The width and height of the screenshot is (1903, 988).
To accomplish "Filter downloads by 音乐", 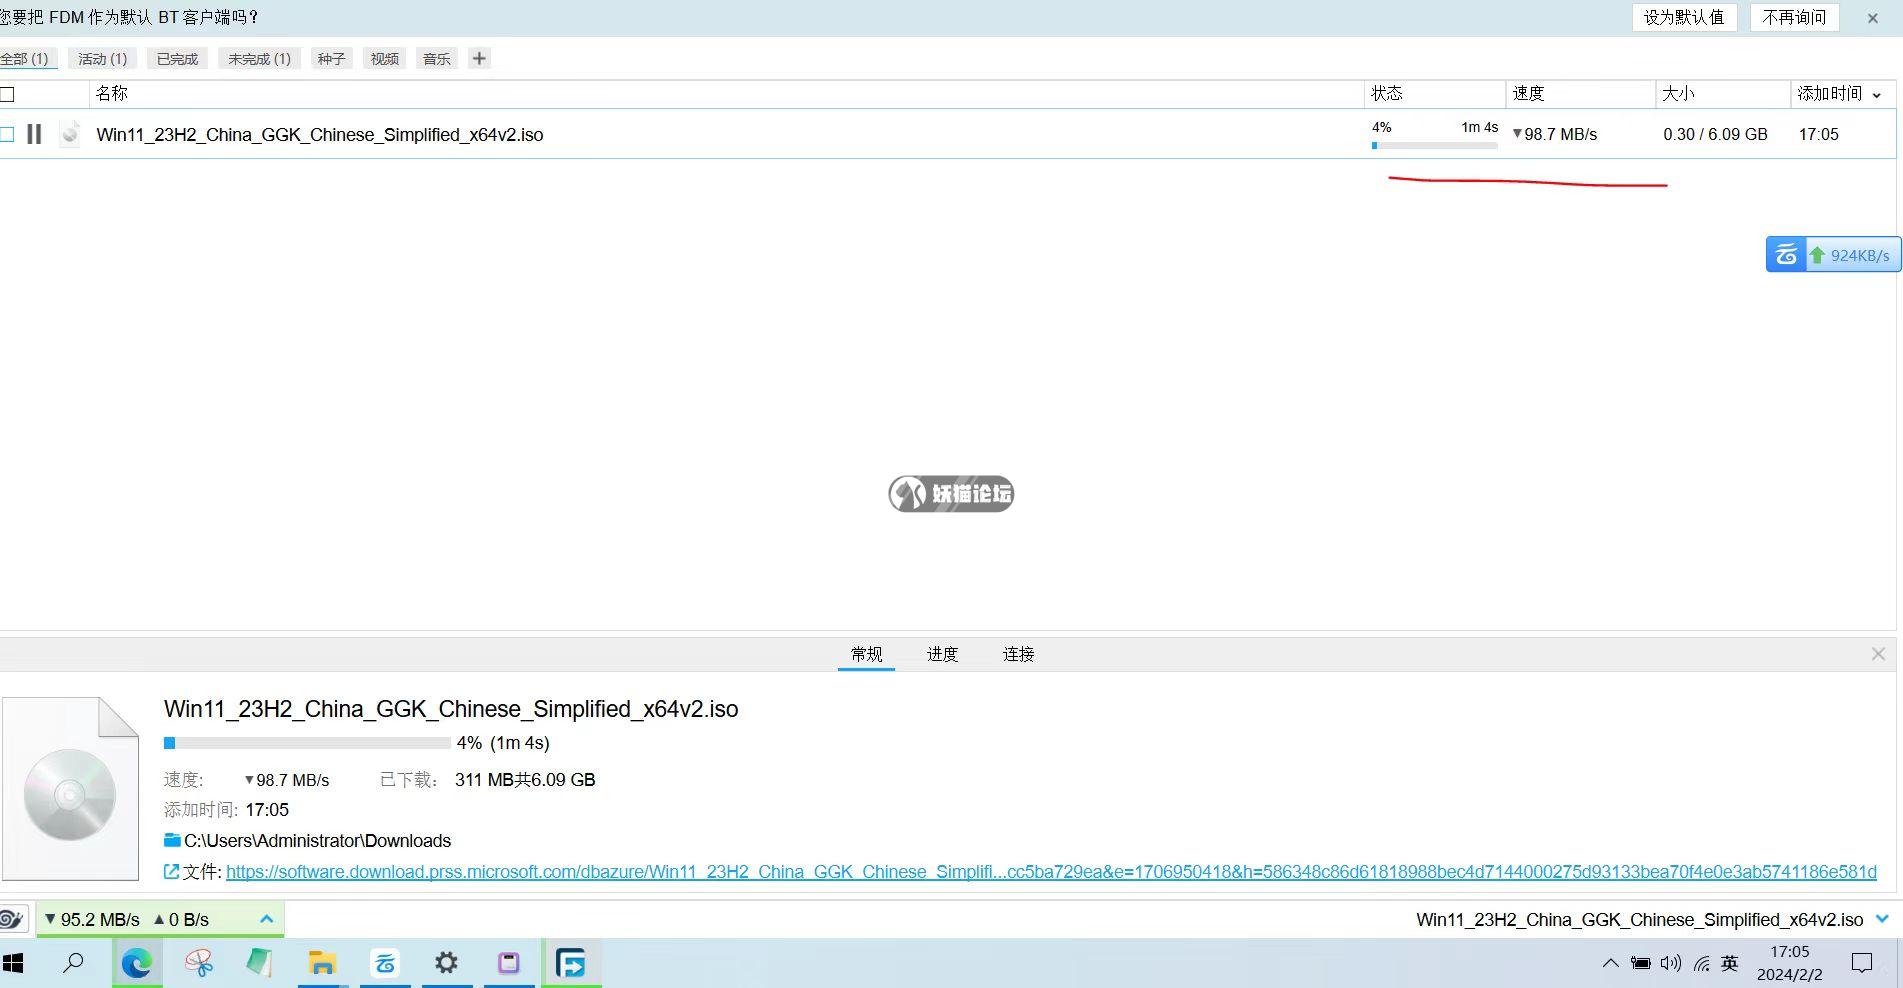I will [437, 59].
